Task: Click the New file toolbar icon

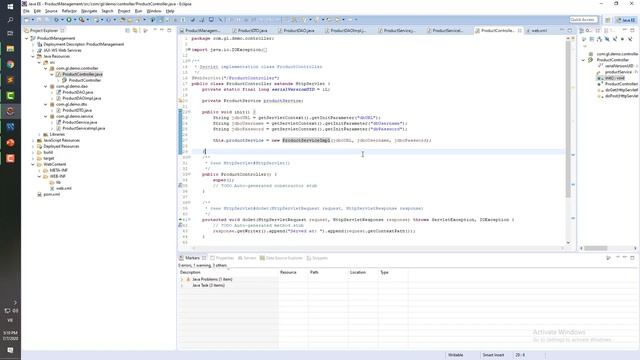Action: (27, 20)
